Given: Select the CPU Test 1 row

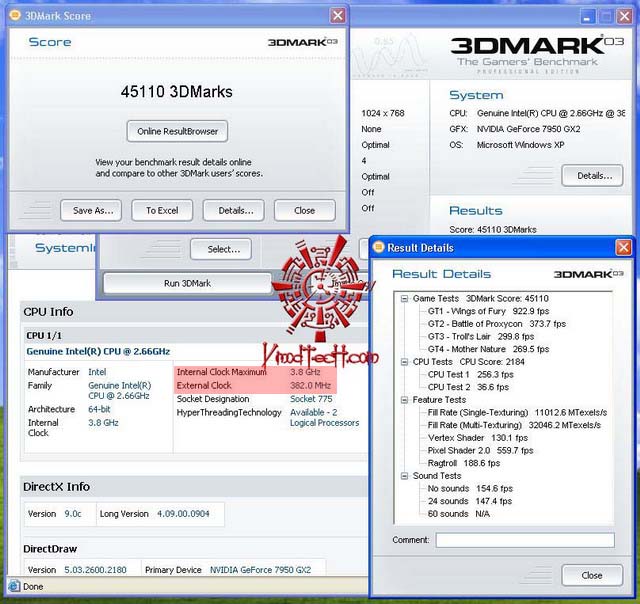Looking at the screenshot, I should (x=471, y=375).
